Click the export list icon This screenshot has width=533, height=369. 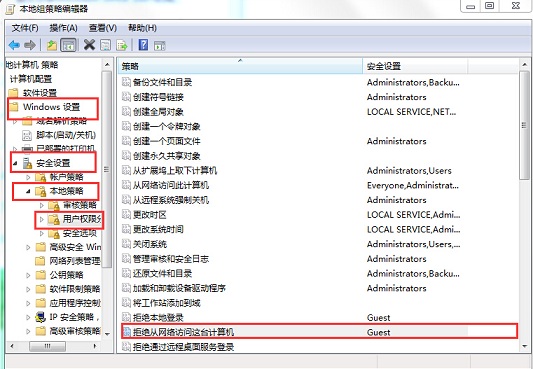(x=121, y=45)
